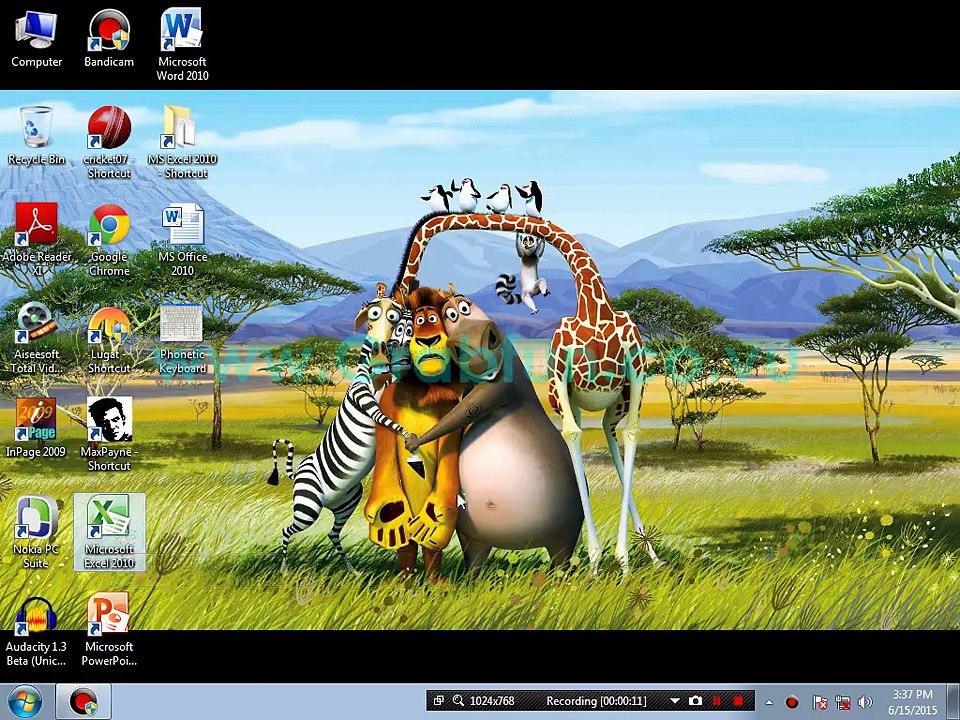The image size is (960, 720).
Task: Click the magnifier icon beside 1024x768
Action: [458, 701]
